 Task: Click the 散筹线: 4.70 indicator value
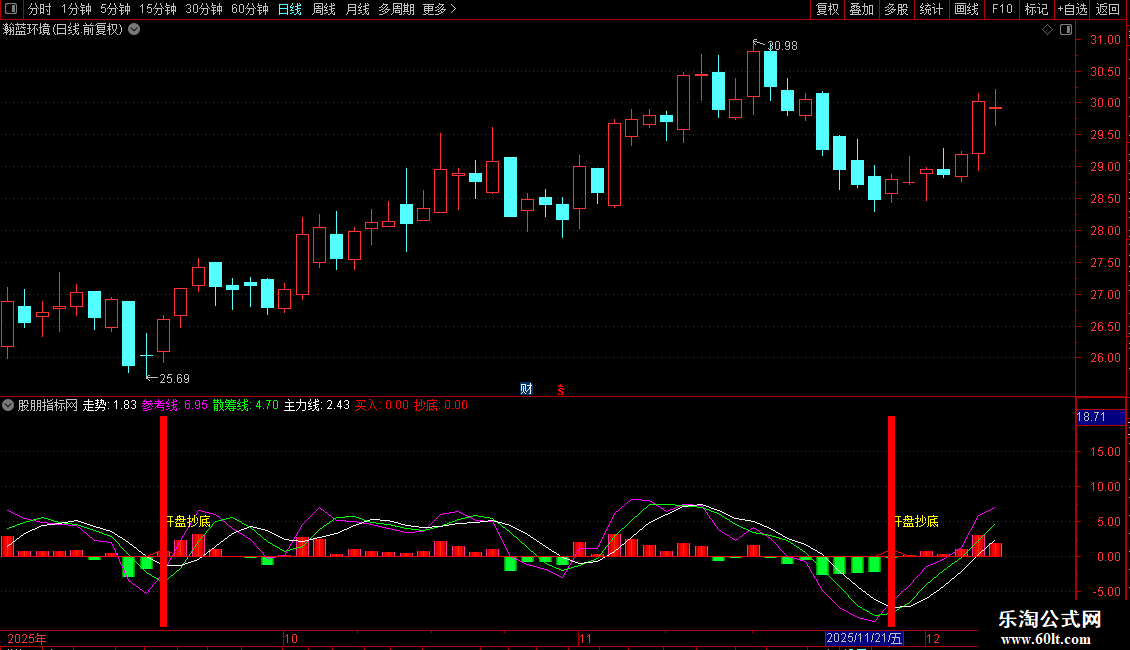point(245,406)
